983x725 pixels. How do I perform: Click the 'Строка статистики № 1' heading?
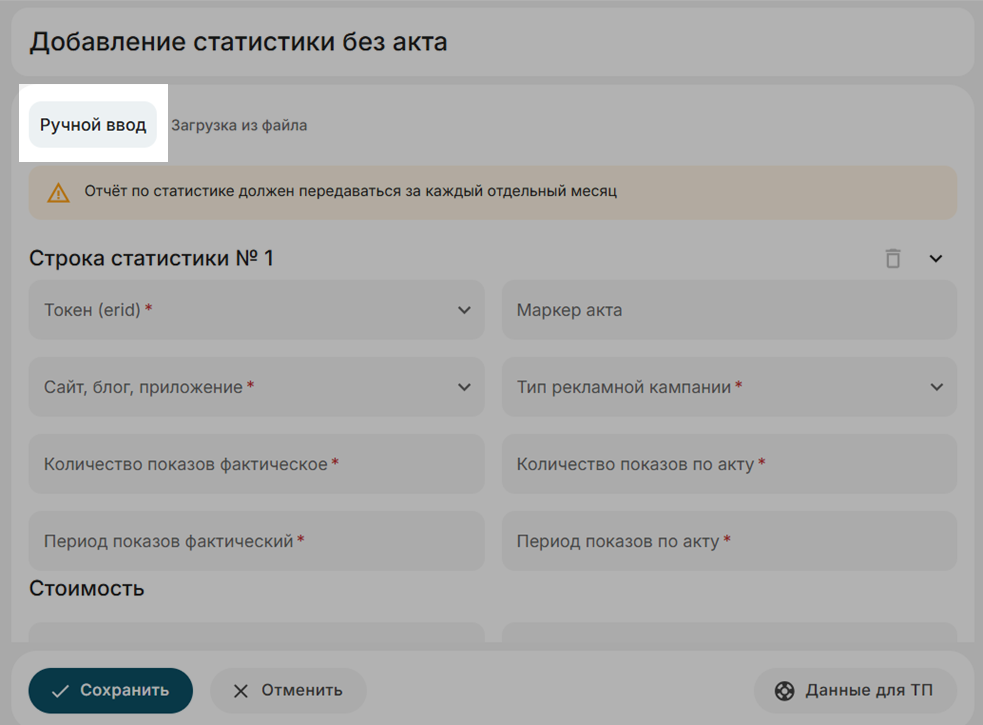click(152, 259)
